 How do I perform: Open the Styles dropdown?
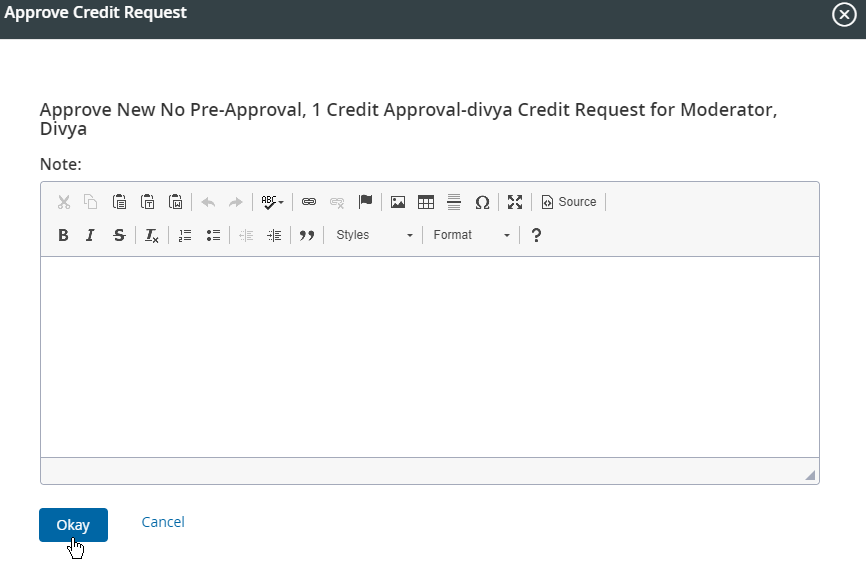[x=374, y=235]
